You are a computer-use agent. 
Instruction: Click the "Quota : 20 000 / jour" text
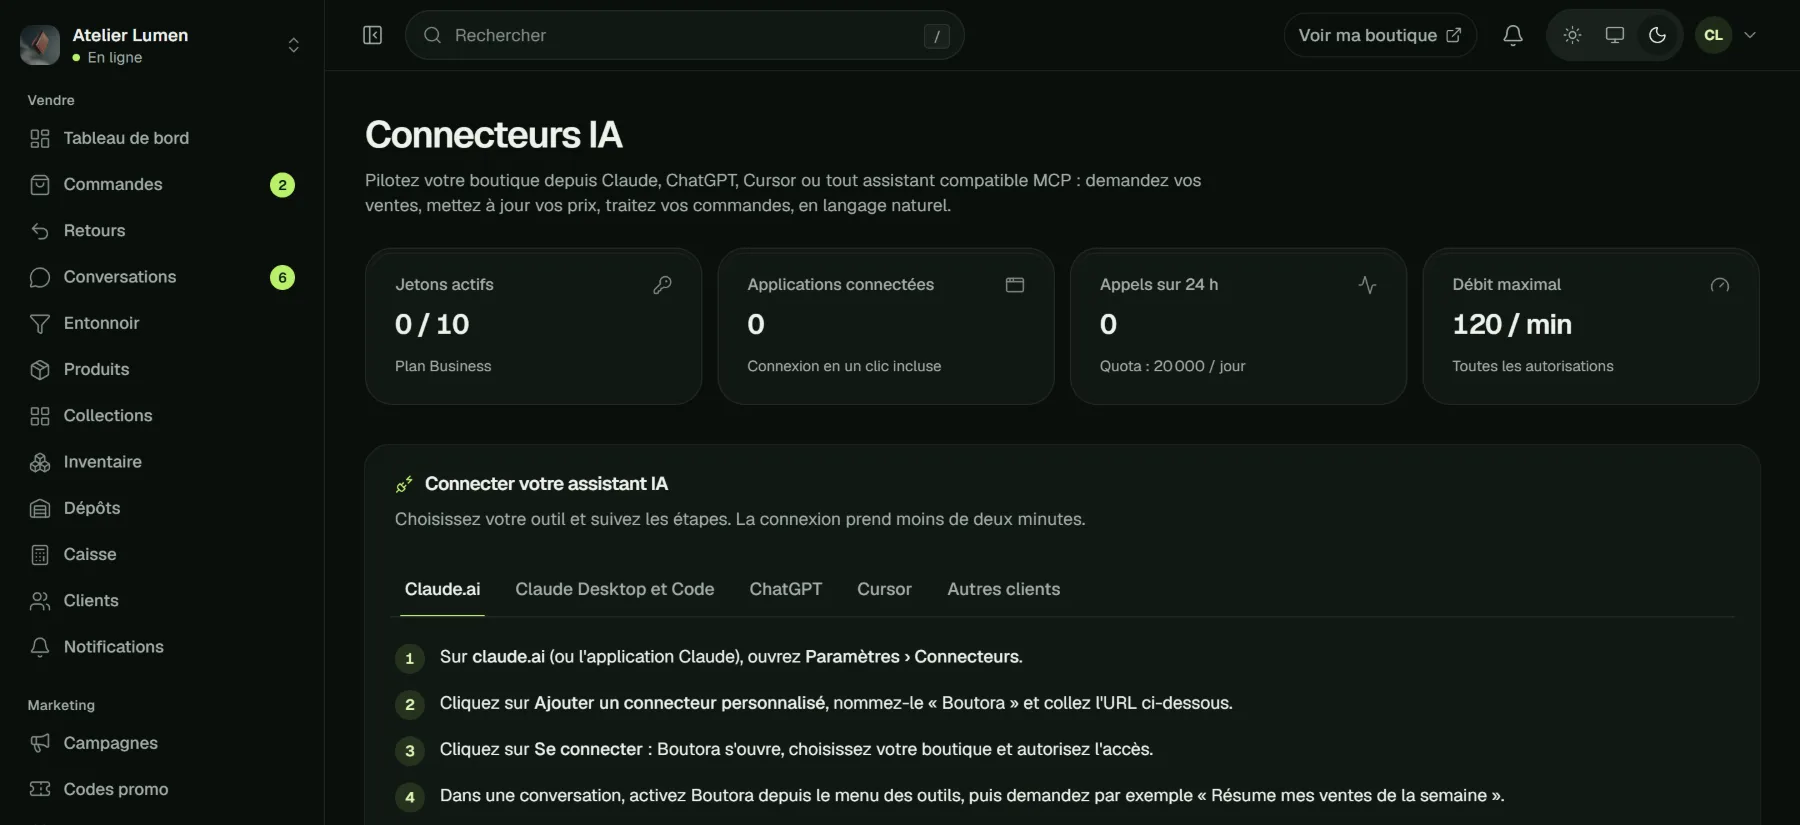point(1172,366)
